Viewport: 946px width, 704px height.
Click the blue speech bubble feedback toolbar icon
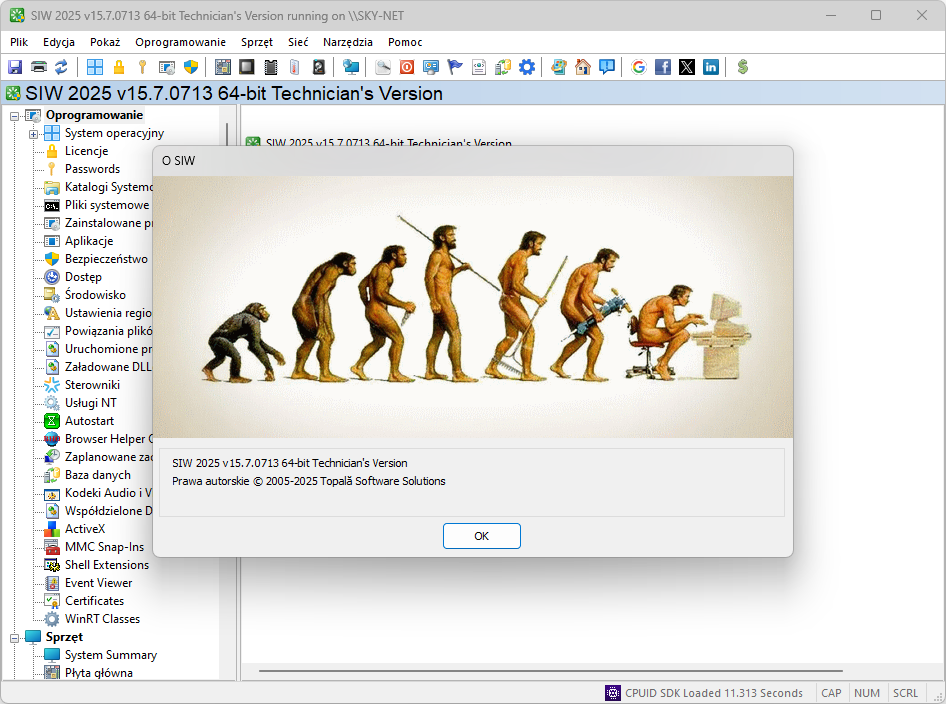coord(607,67)
